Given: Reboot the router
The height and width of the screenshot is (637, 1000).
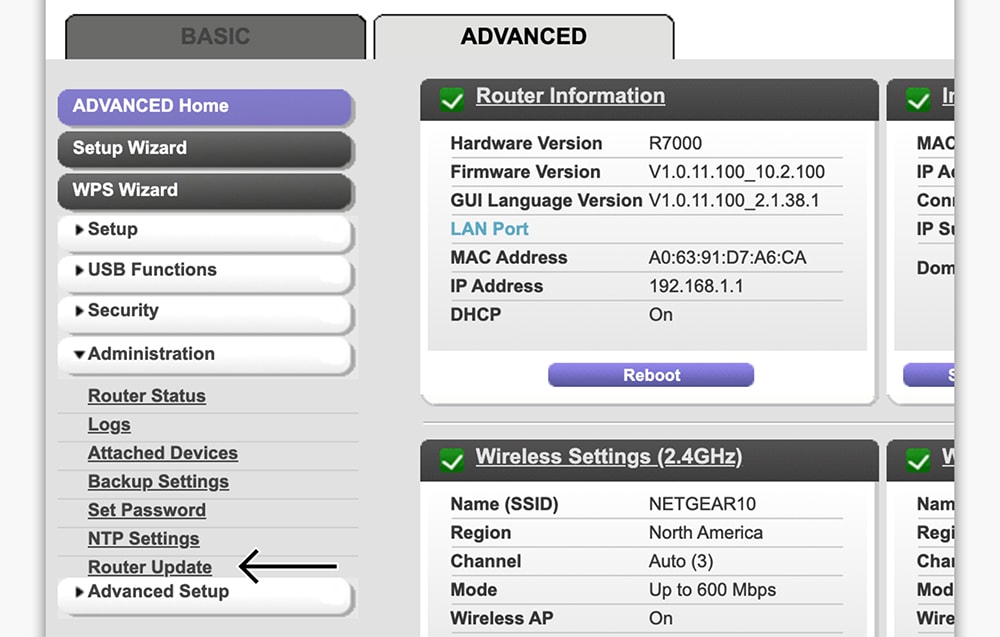Looking at the screenshot, I should (651, 375).
